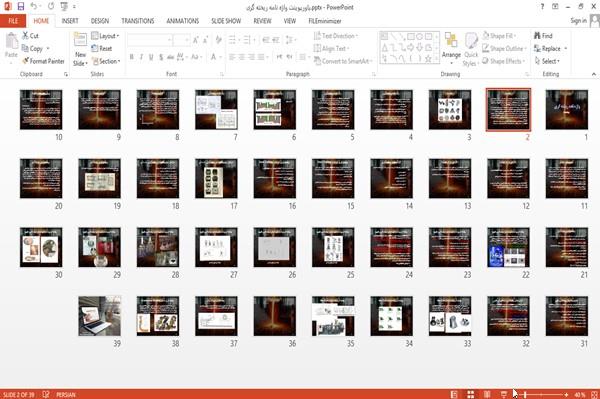600x399 pixels.
Task: Click the spell check icon in status bar
Action: [46, 394]
